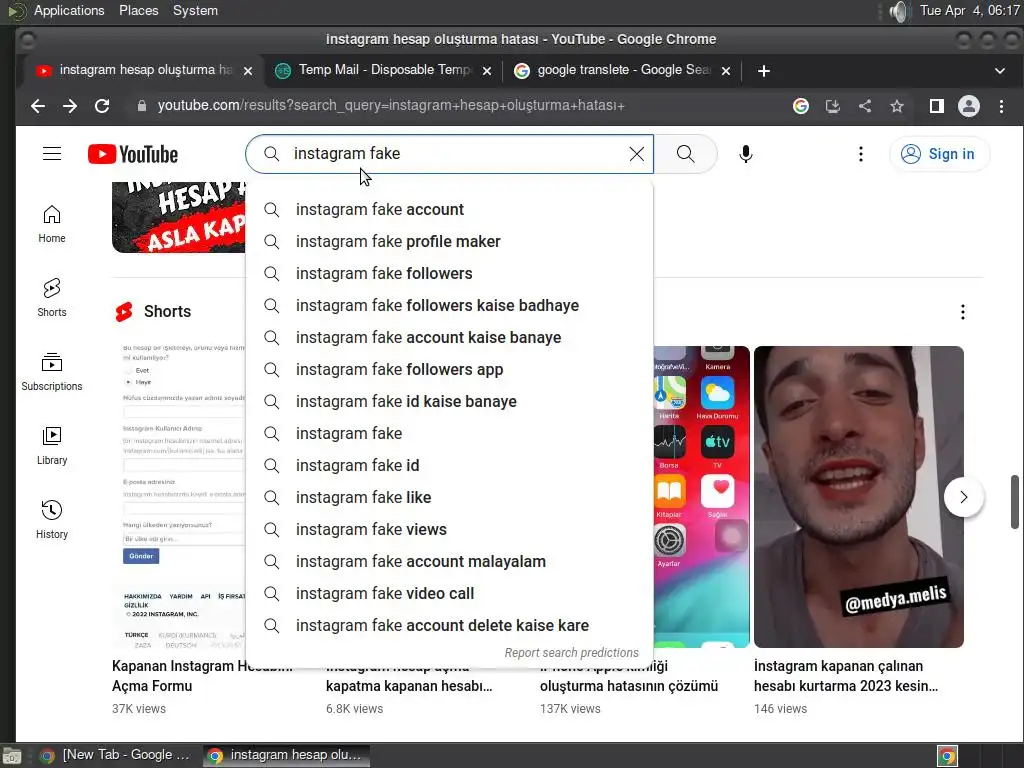The image size is (1024, 768).
Task: Choose 'instagram fake account malayalam' suggestion
Action: pyautogui.click(x=449, y=562)
